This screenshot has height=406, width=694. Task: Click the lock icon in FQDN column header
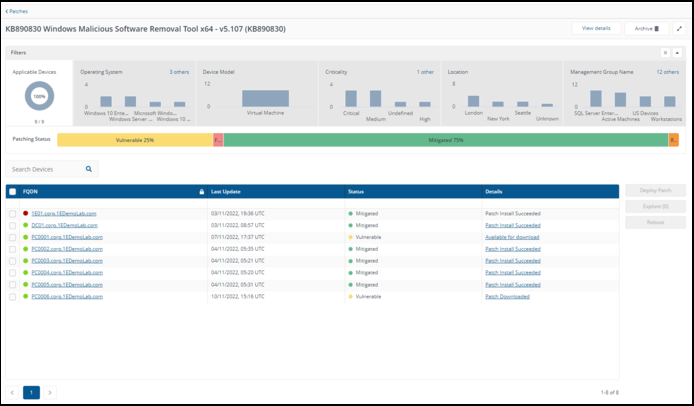tap(203, 191)
